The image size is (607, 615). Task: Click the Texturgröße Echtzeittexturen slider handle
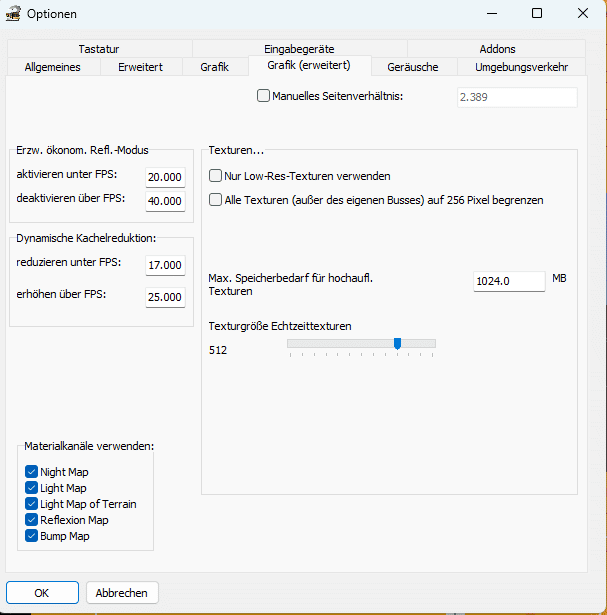point(397,344)
